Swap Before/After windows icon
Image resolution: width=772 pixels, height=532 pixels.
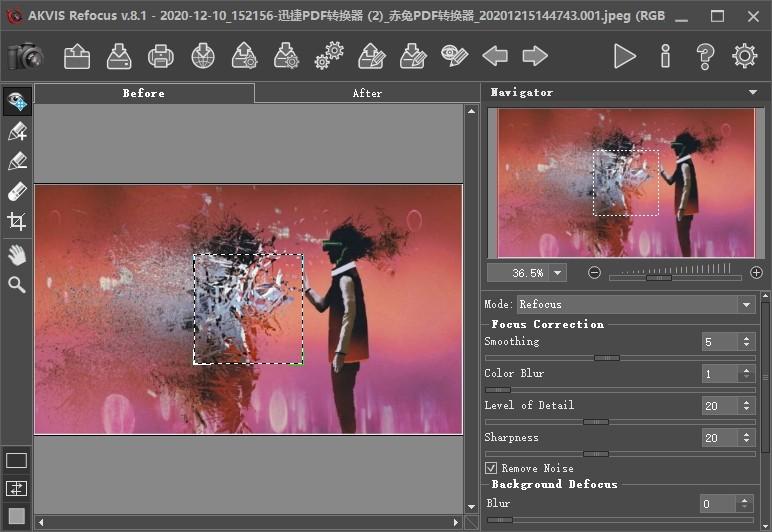pyautogui.click(x=16, y=489)
